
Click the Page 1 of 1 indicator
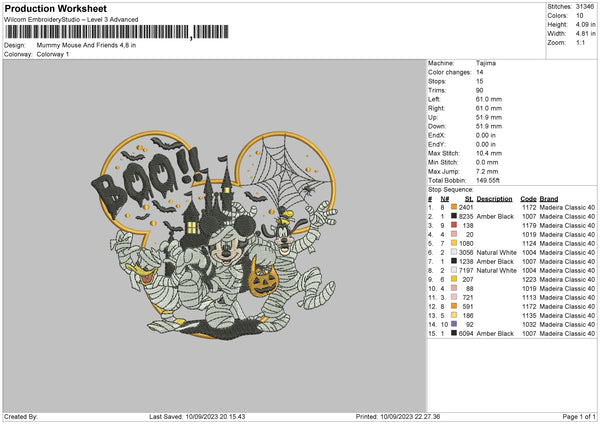pos(579,416)
